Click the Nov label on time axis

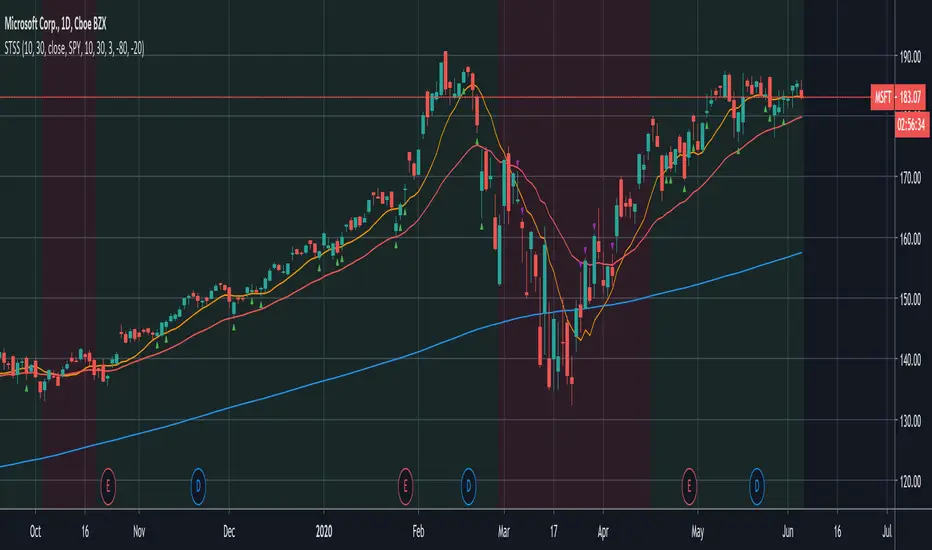(139, 531)
